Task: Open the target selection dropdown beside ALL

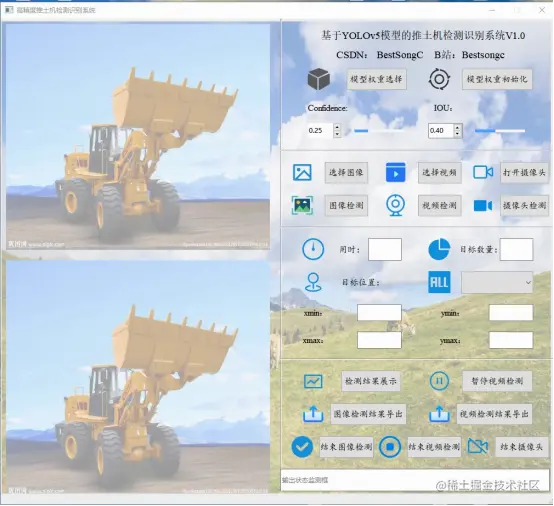Action: pyautogui.click(x=497, y=282)
